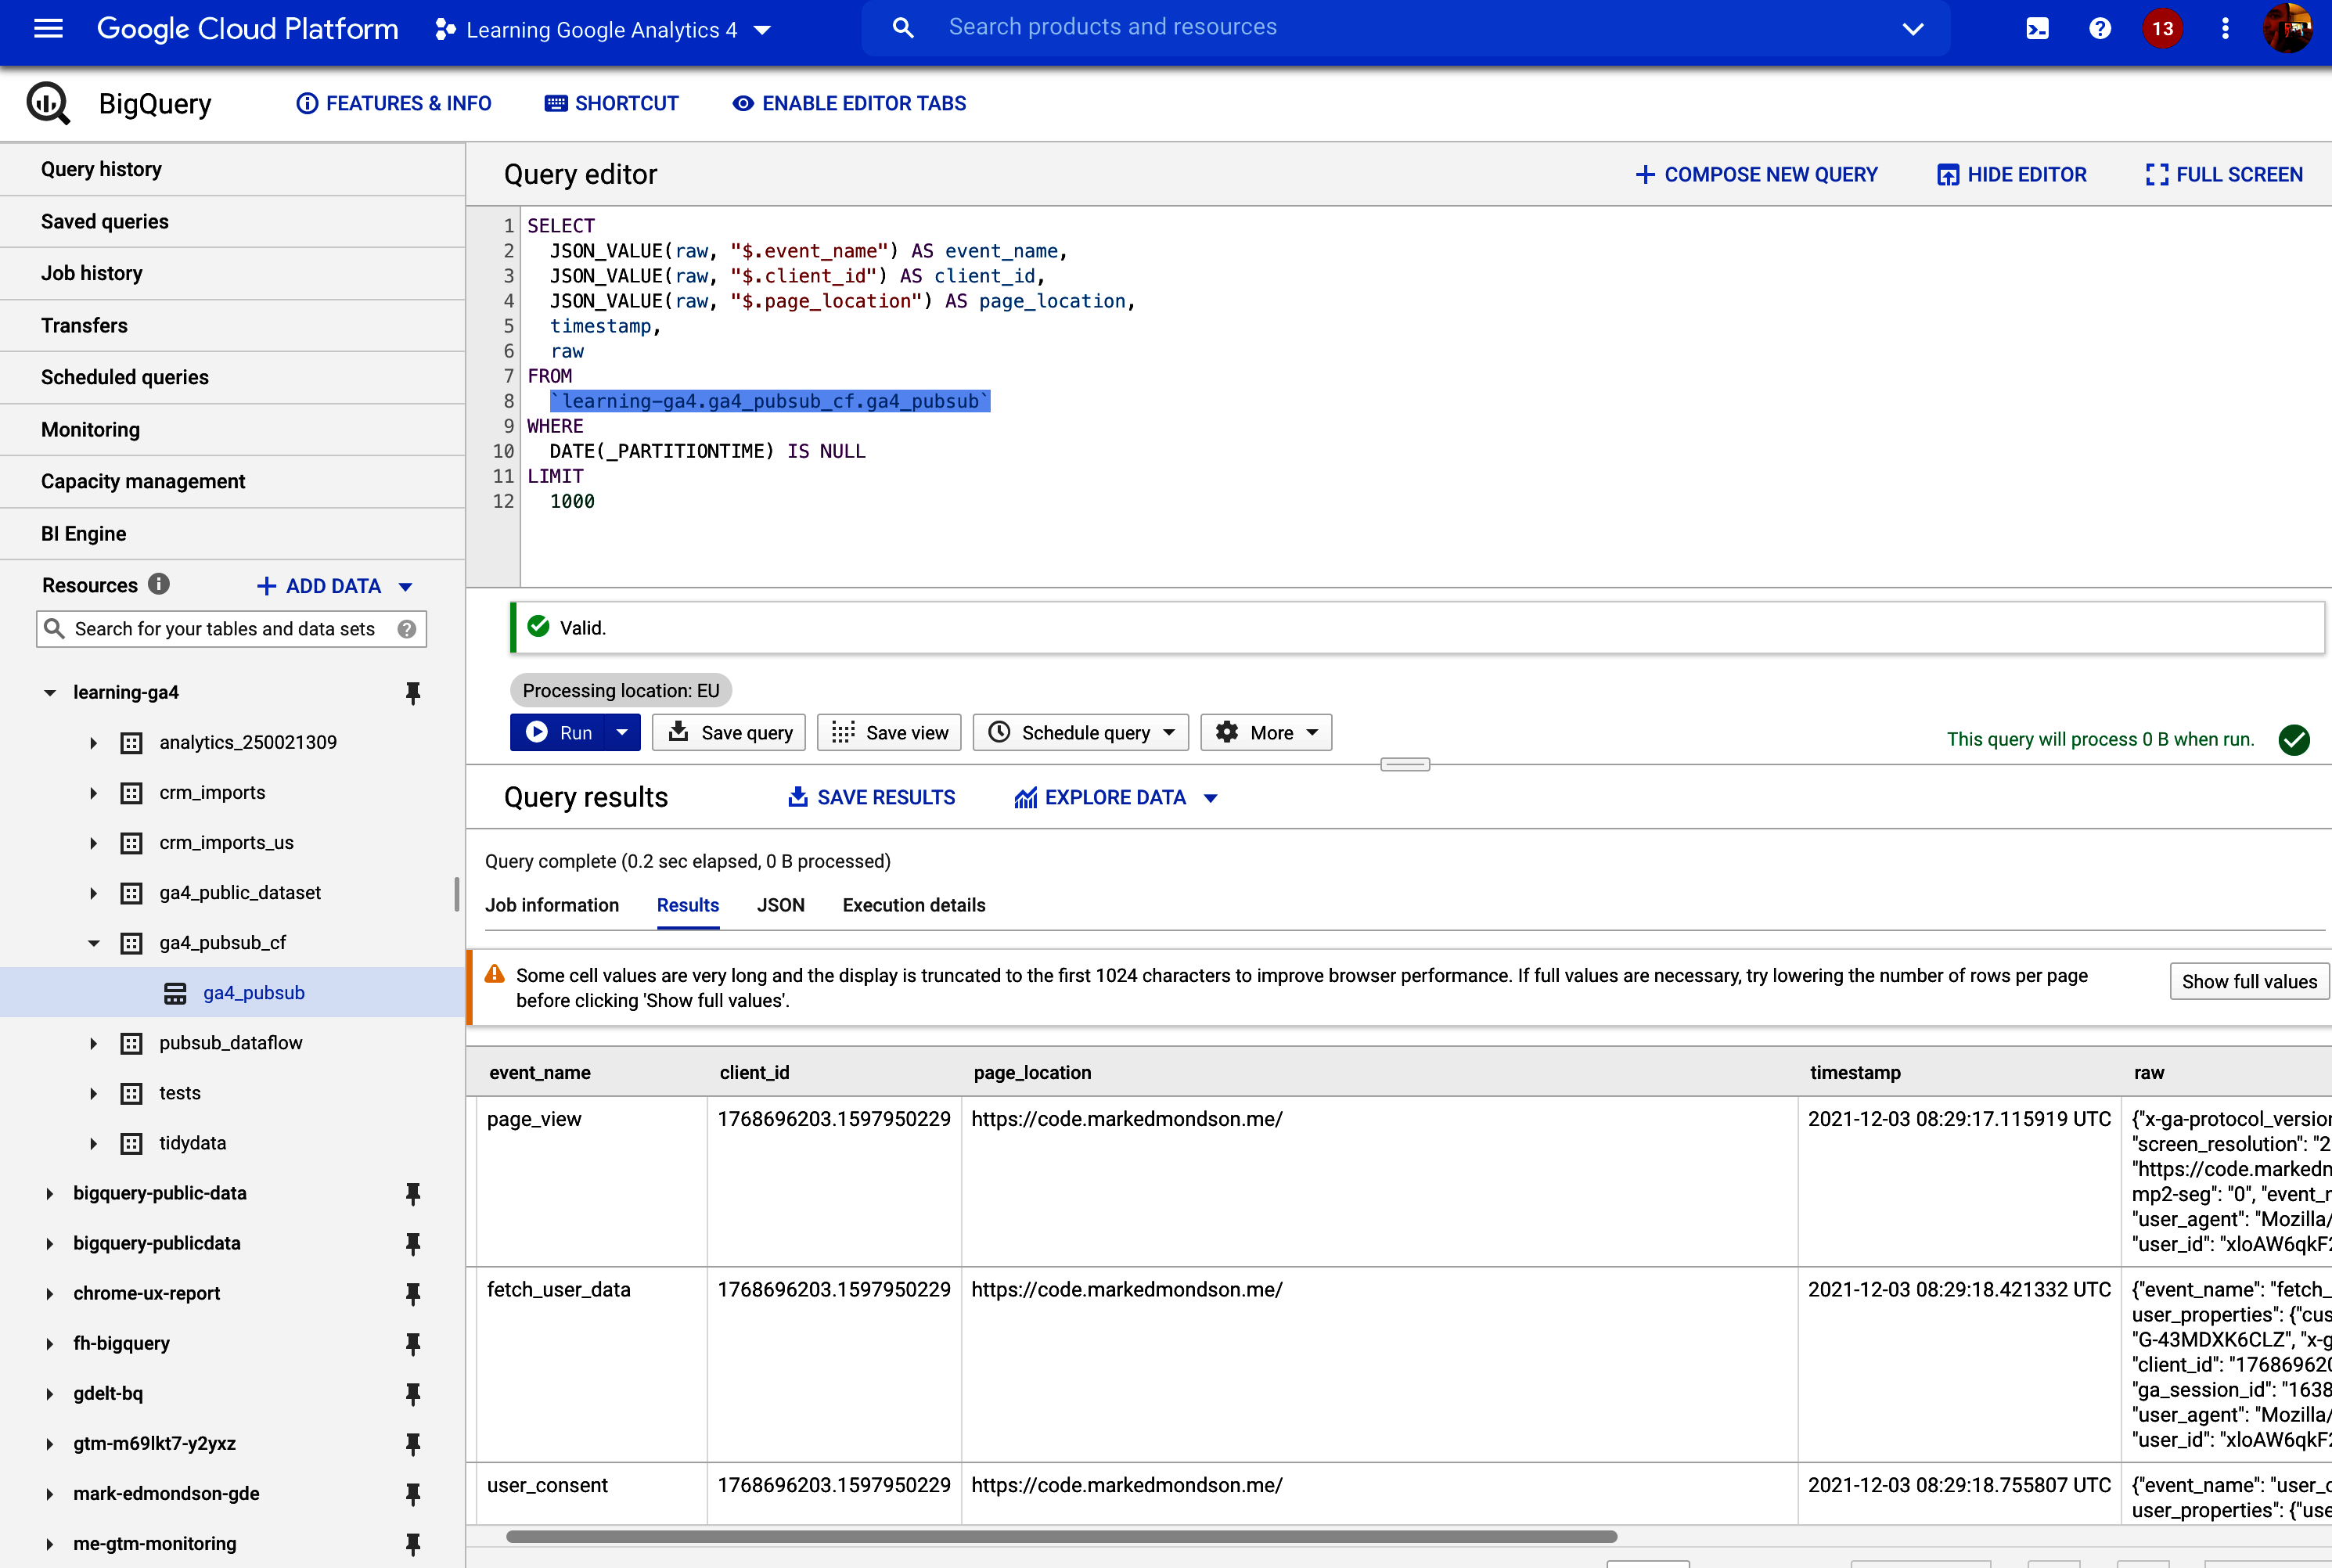Click the search help icon in Resources
Viewport: 2332px width, 1568px height.
pyautogui.click(x=406, y=629)
